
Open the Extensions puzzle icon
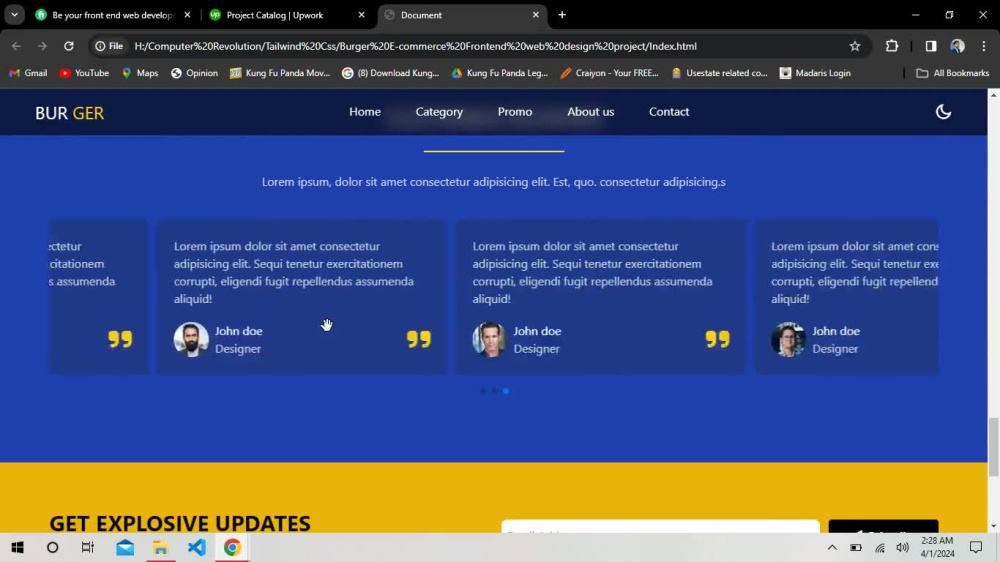892,46
